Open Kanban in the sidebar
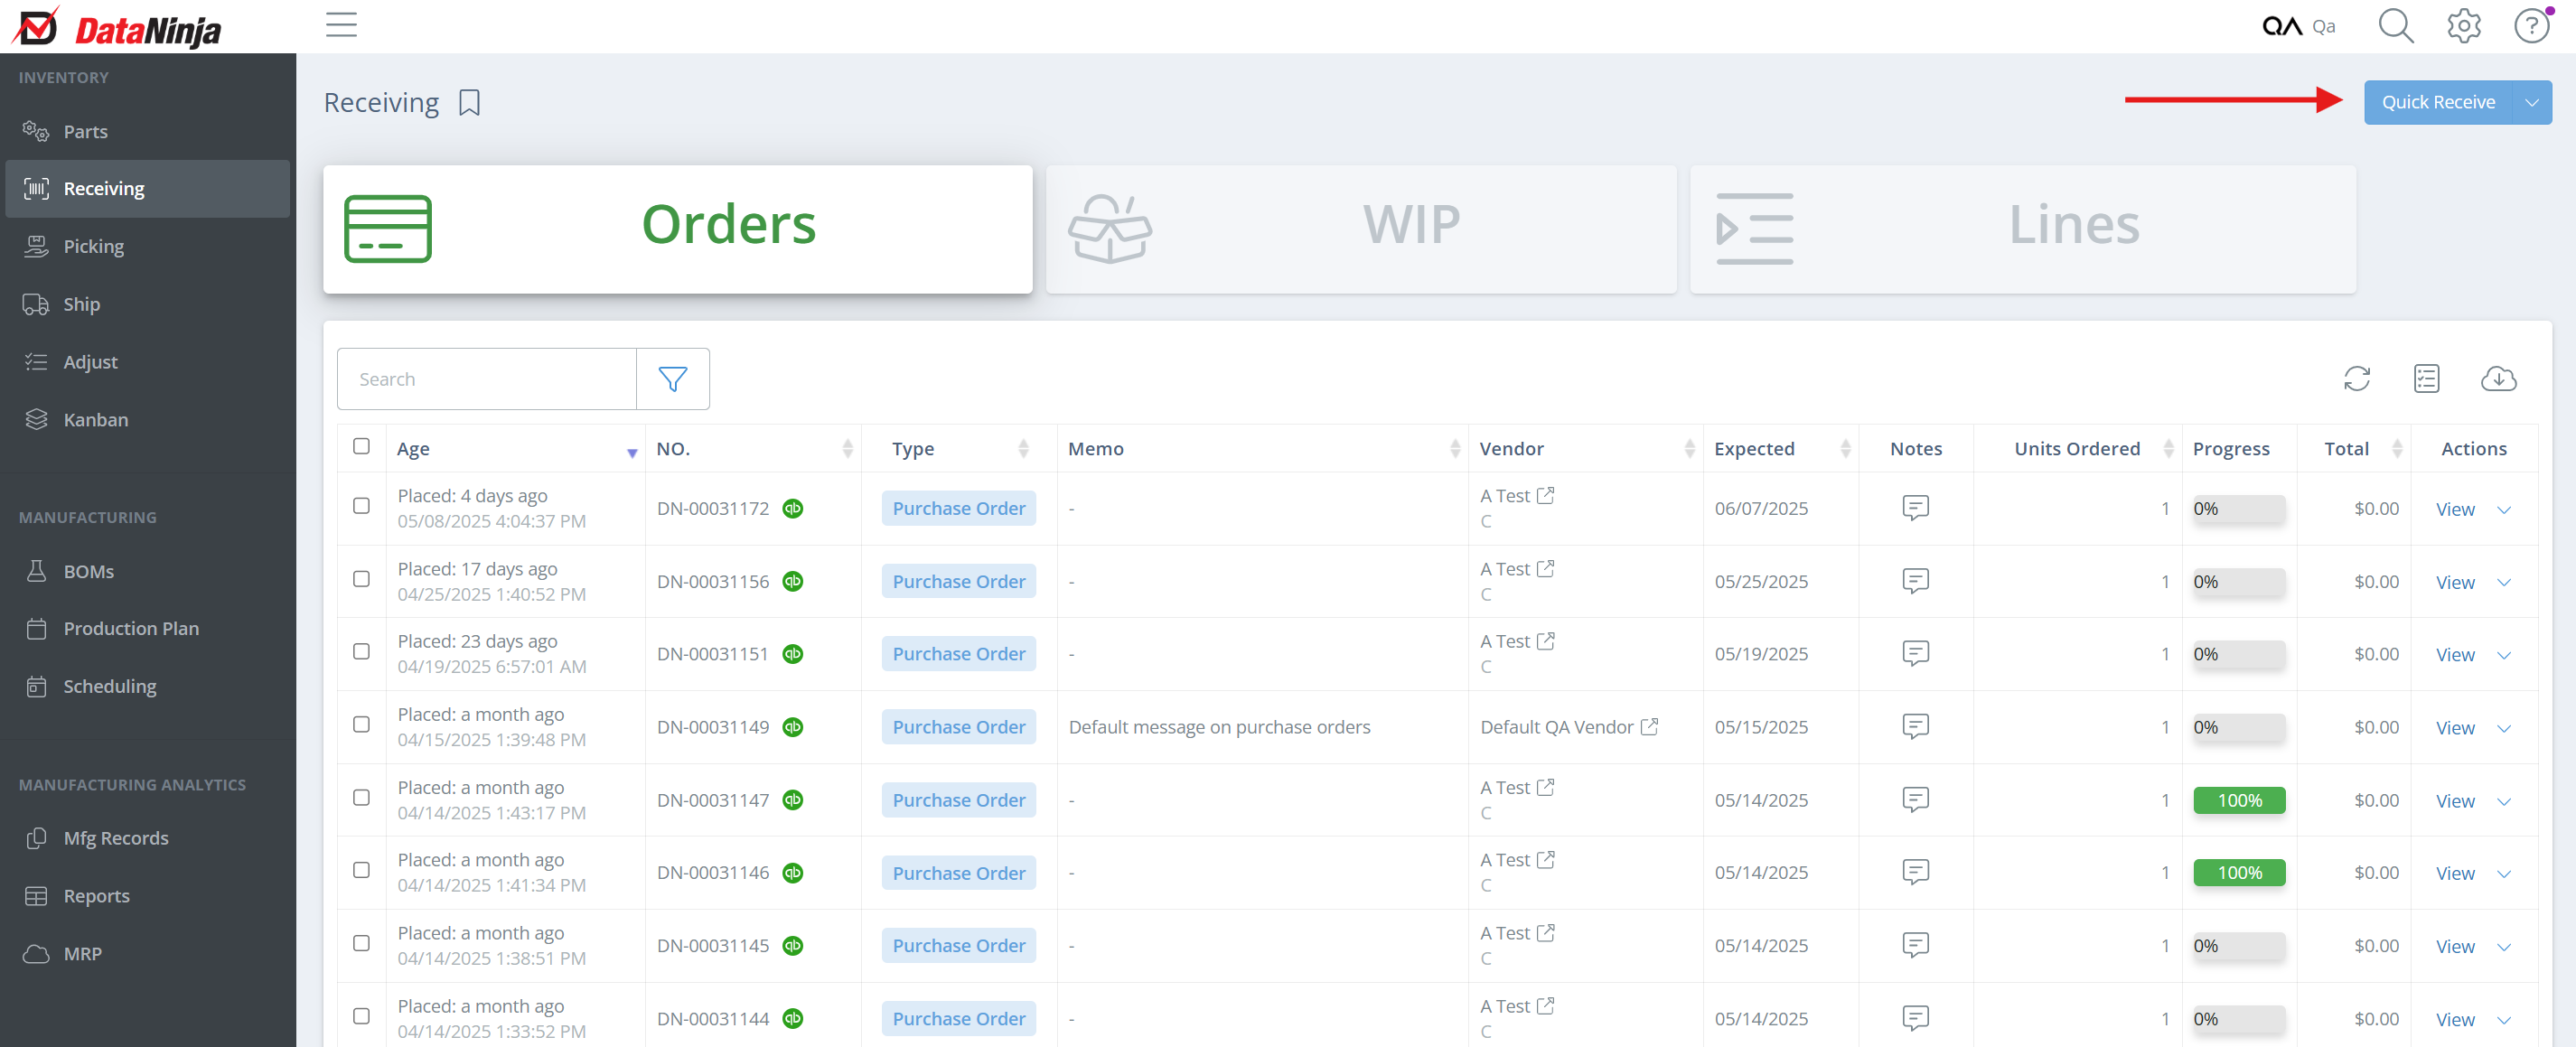The height and width of the screenshot is (1047, 2576). point(95,420)
